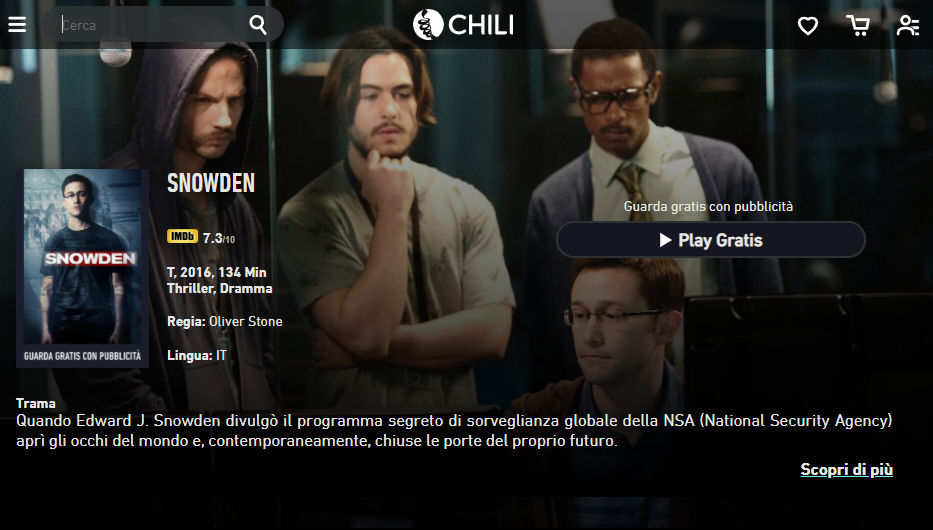Click the Snowden poster thumbnail
This screenshot has width=933, height=530.
(82, 268)
